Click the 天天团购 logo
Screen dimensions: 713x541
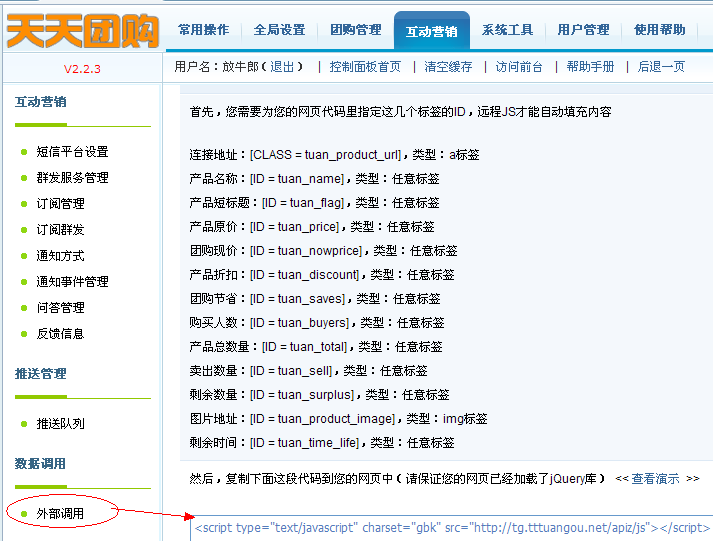pos(82,30)
